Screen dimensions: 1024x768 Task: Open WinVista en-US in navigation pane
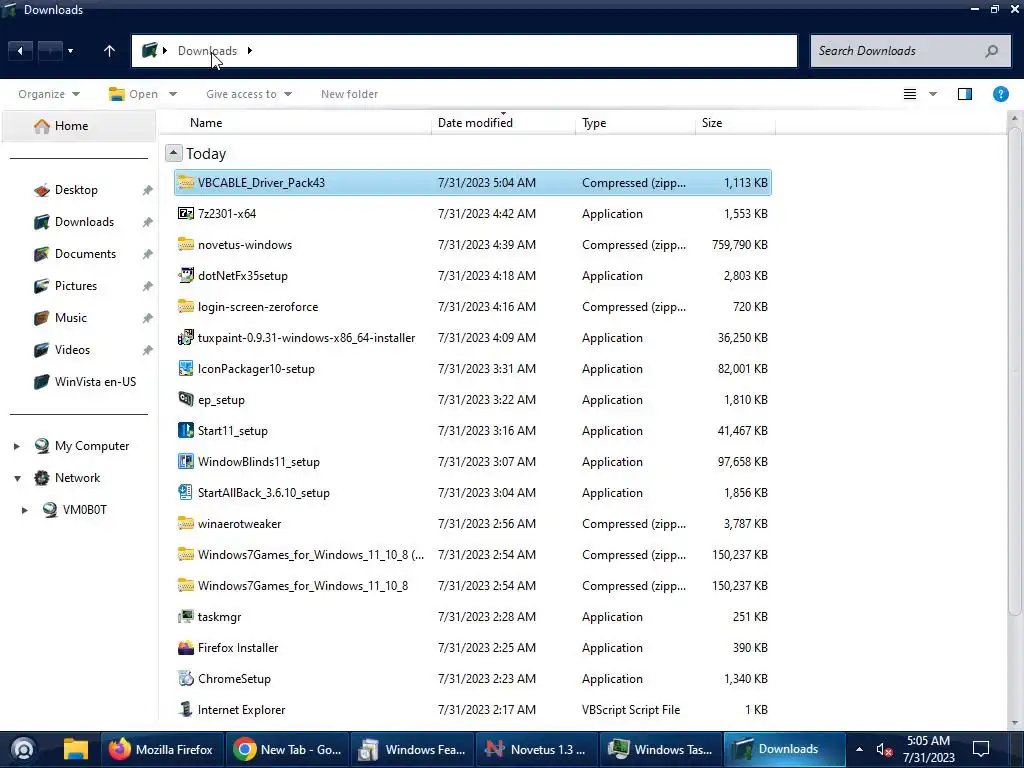pos(95,382)
